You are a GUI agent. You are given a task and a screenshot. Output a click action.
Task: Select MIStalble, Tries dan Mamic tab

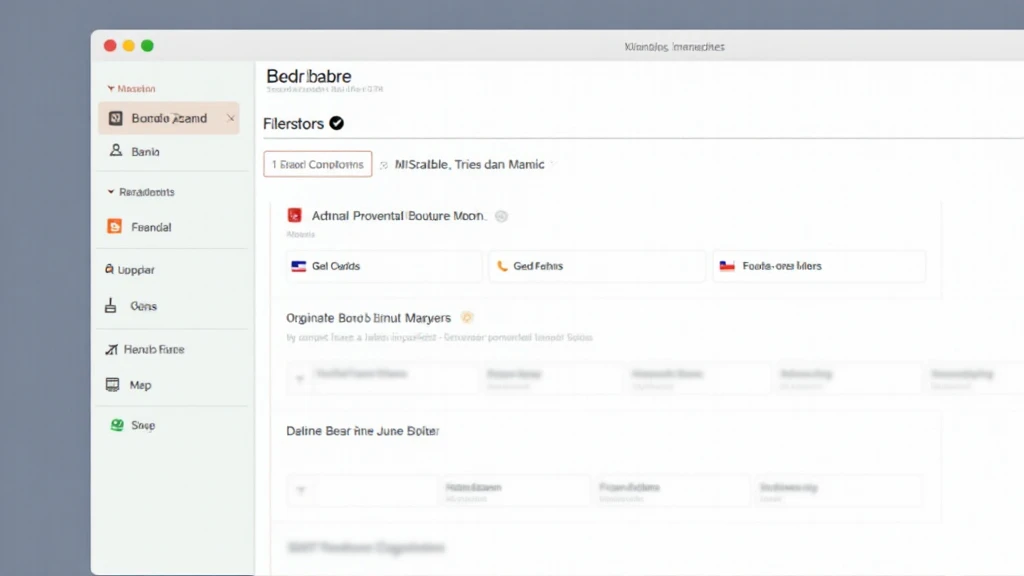click(x=470, y=165)
